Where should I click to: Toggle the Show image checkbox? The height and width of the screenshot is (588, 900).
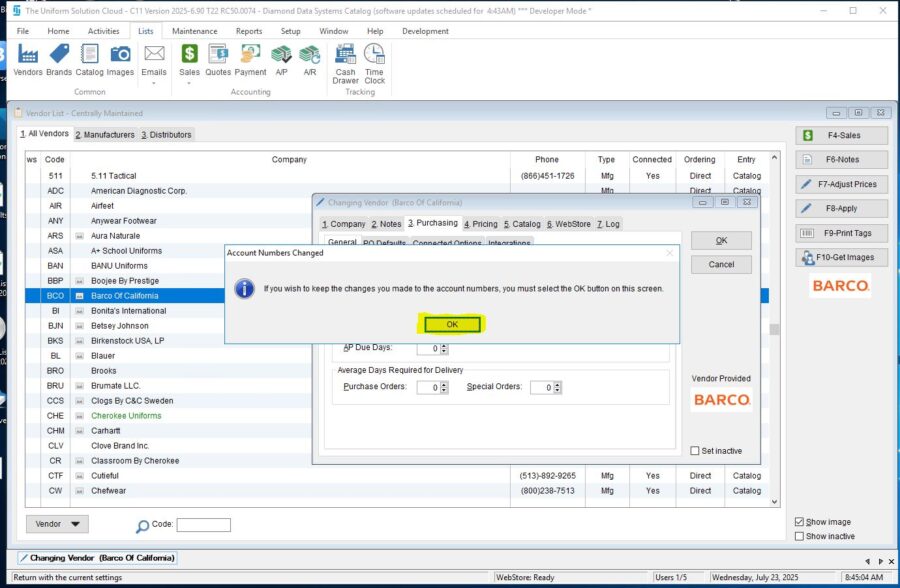(x=799, y=522)
